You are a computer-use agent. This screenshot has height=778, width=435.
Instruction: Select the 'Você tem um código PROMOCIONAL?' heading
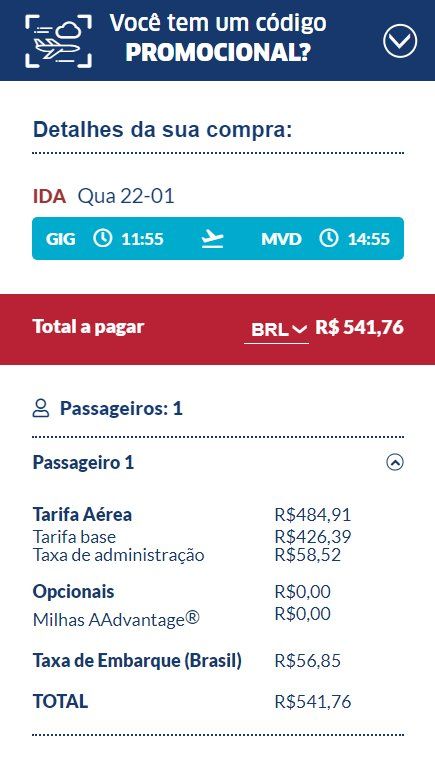click(218, 38)
